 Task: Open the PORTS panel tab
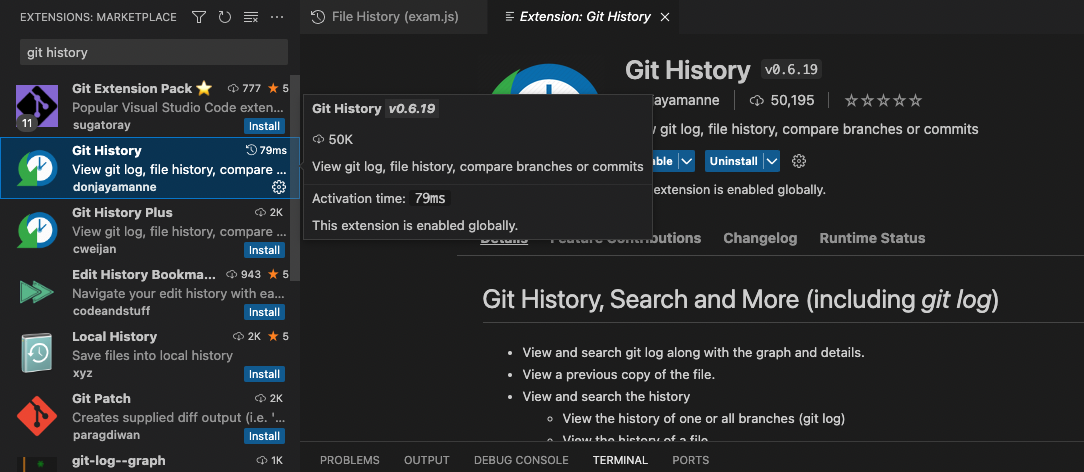(691, 460)
